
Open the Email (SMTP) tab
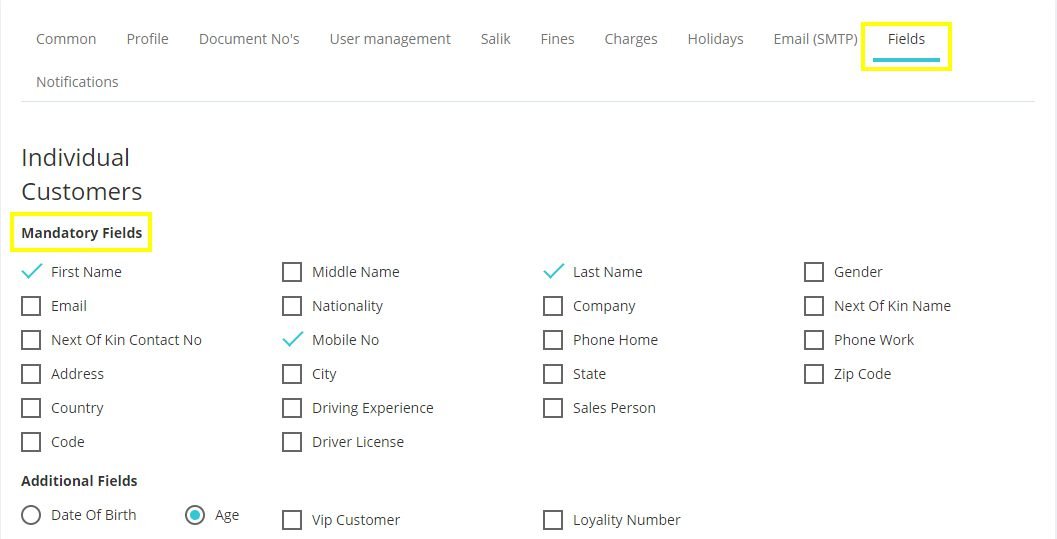click(x=815, y=39)
